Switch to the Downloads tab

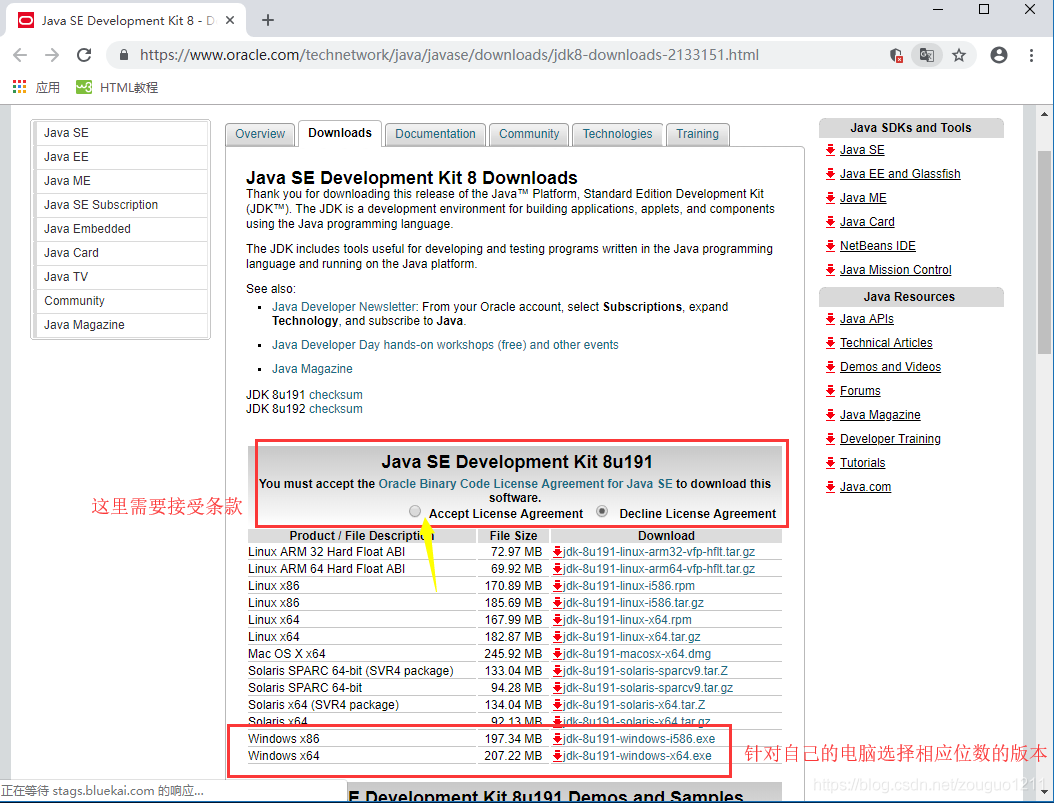coord(340,133)
